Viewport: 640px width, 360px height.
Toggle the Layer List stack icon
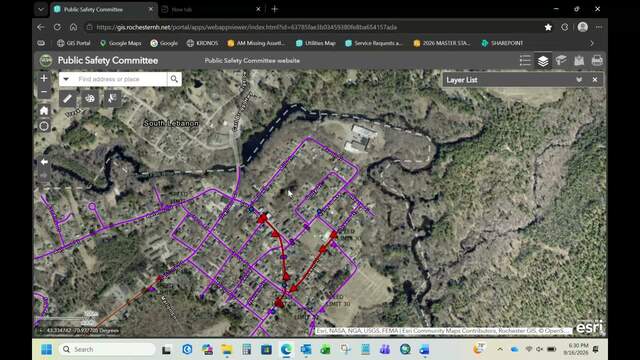point(543,60)
